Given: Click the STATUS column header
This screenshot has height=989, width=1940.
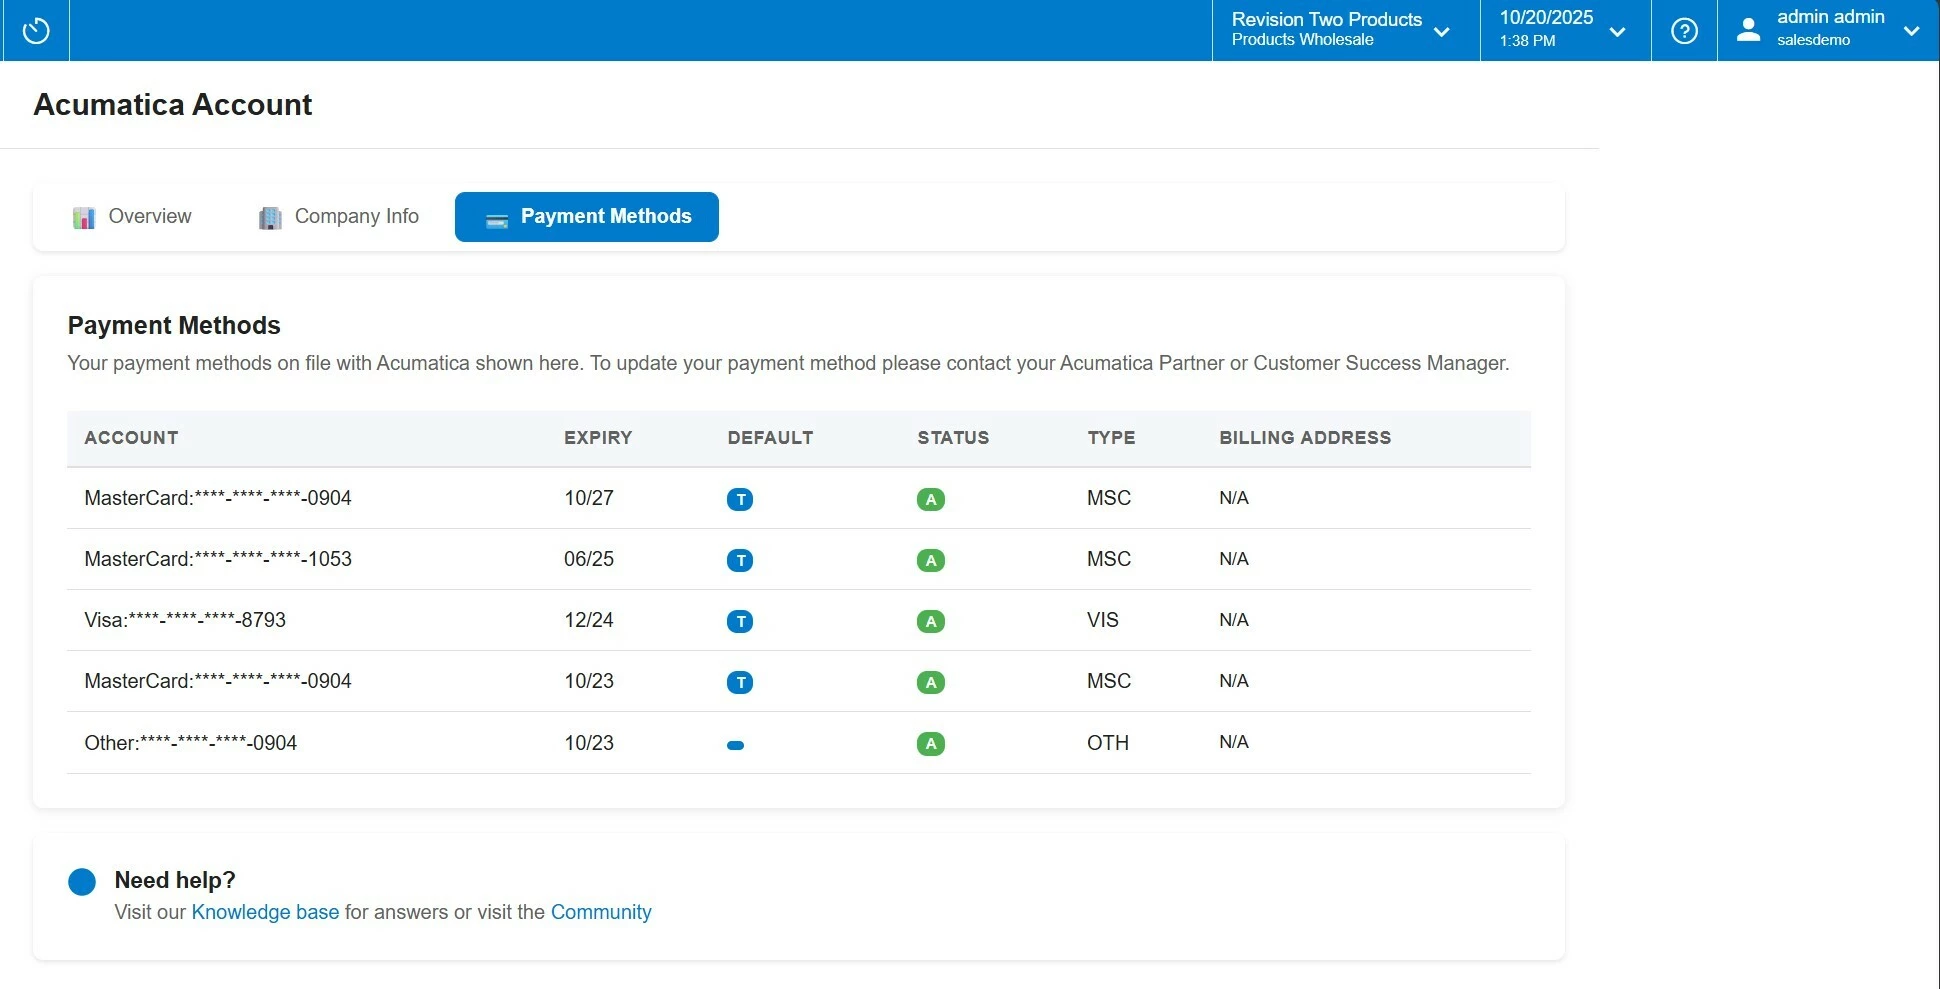Looking at the screenshot, I should tap(953, 438).
